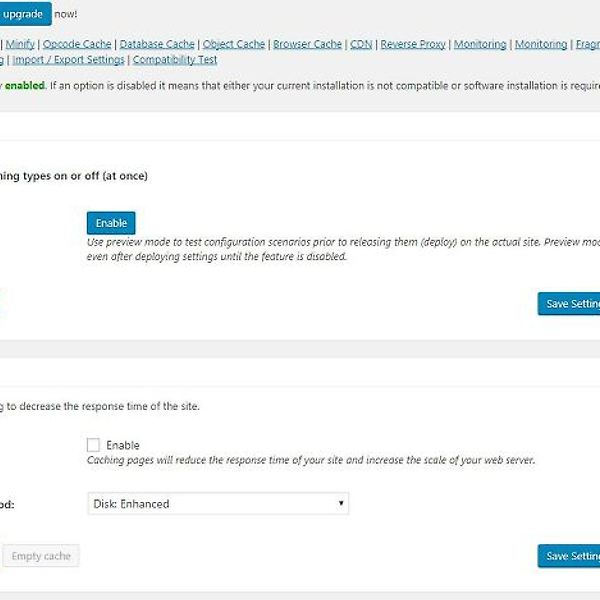Jump to Database Cache settings

pyautogui.click(x=157, y=44)
